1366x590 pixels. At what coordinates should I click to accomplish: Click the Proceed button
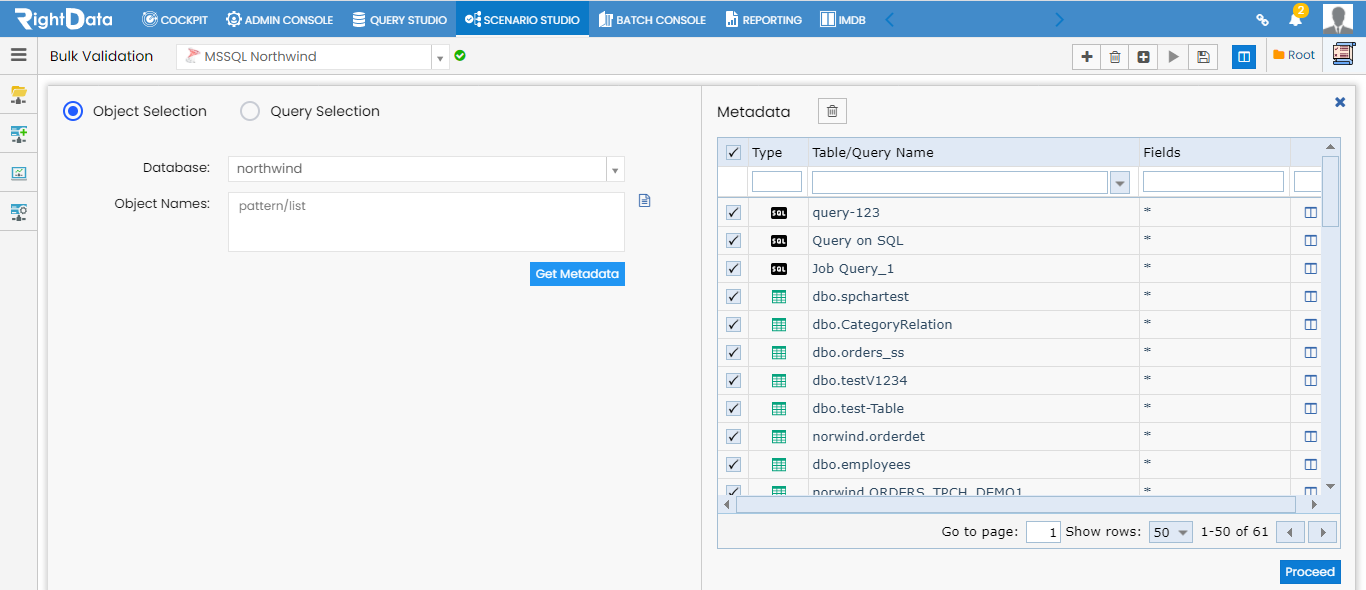pos(1310,572)
